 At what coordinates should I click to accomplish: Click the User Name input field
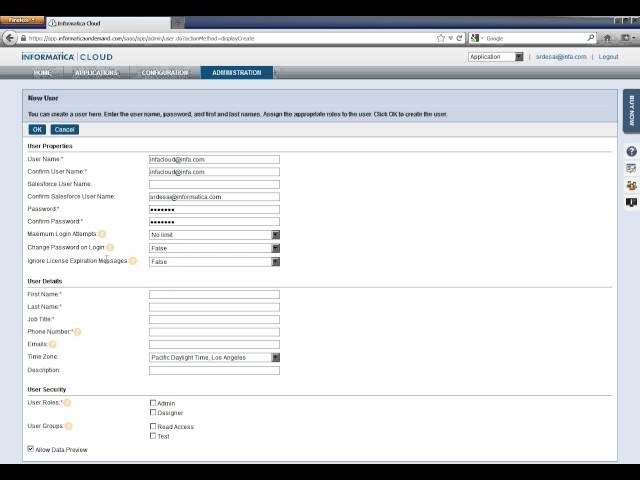click(214, 160)
